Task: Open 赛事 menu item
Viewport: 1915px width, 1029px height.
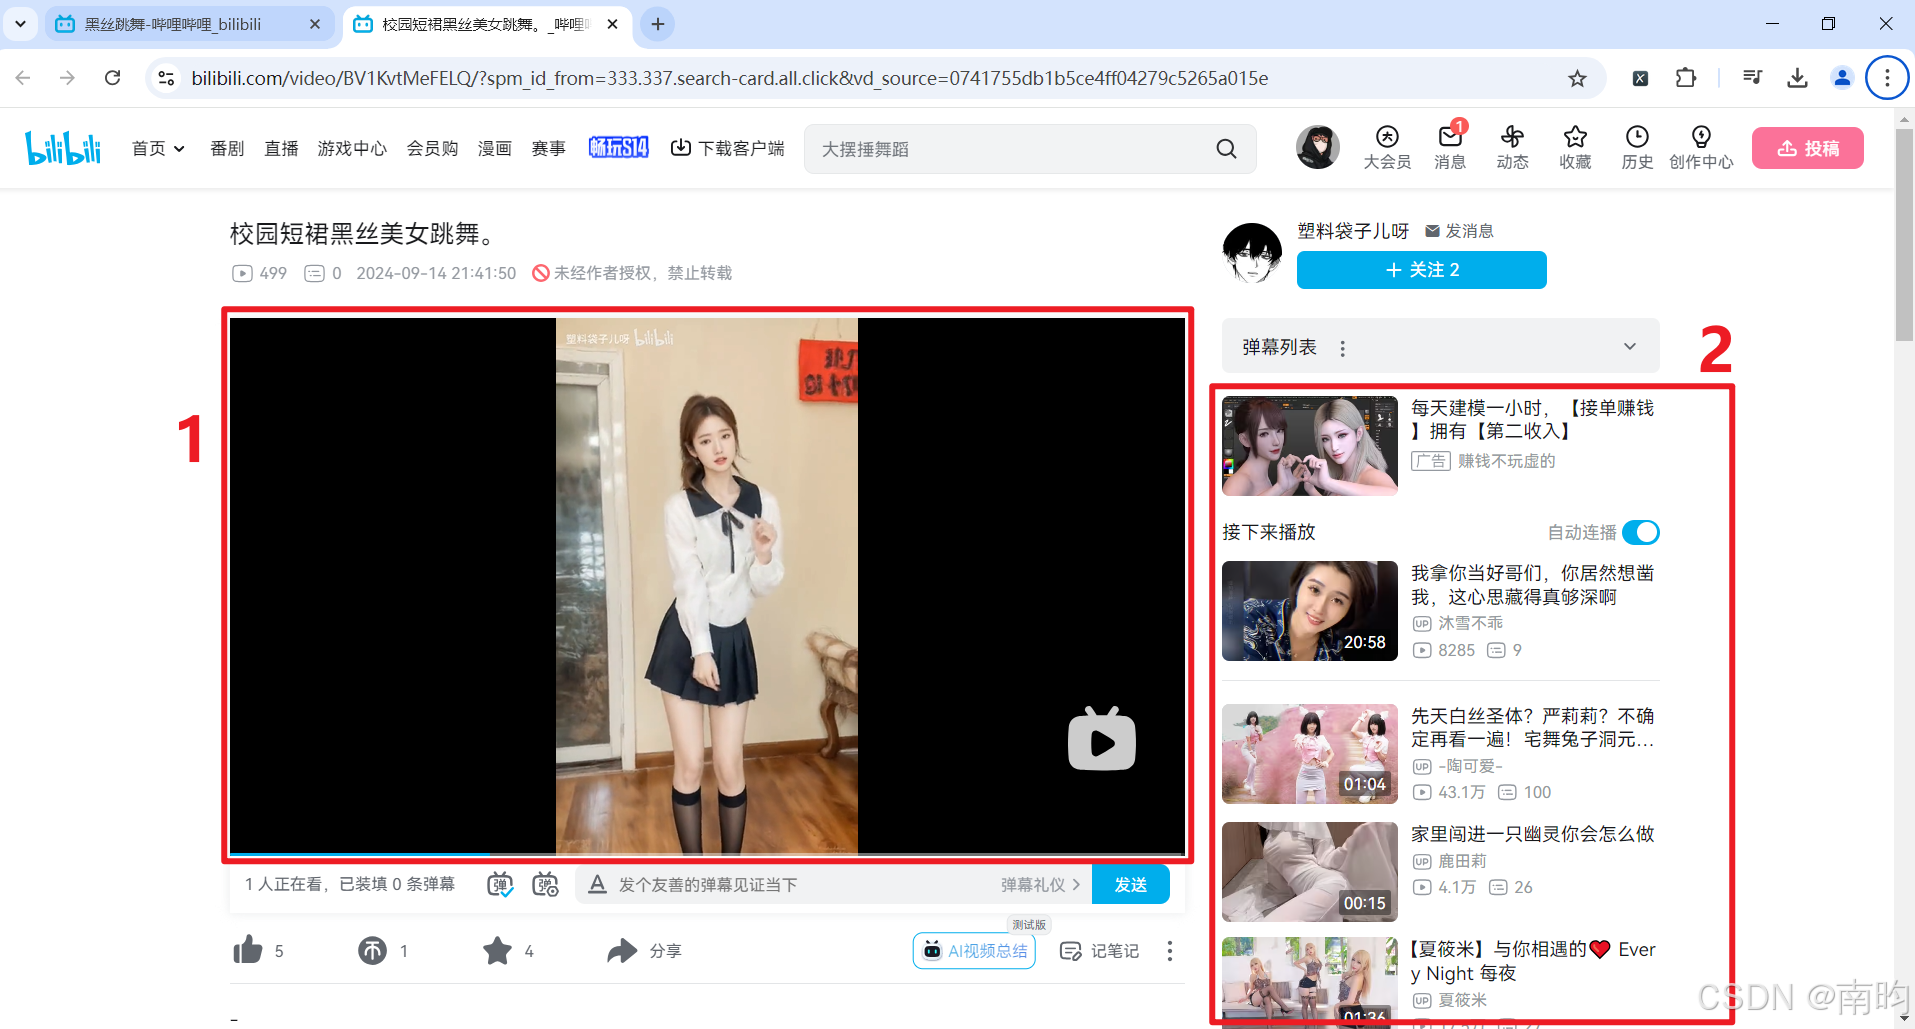Action: coord(548,148)
